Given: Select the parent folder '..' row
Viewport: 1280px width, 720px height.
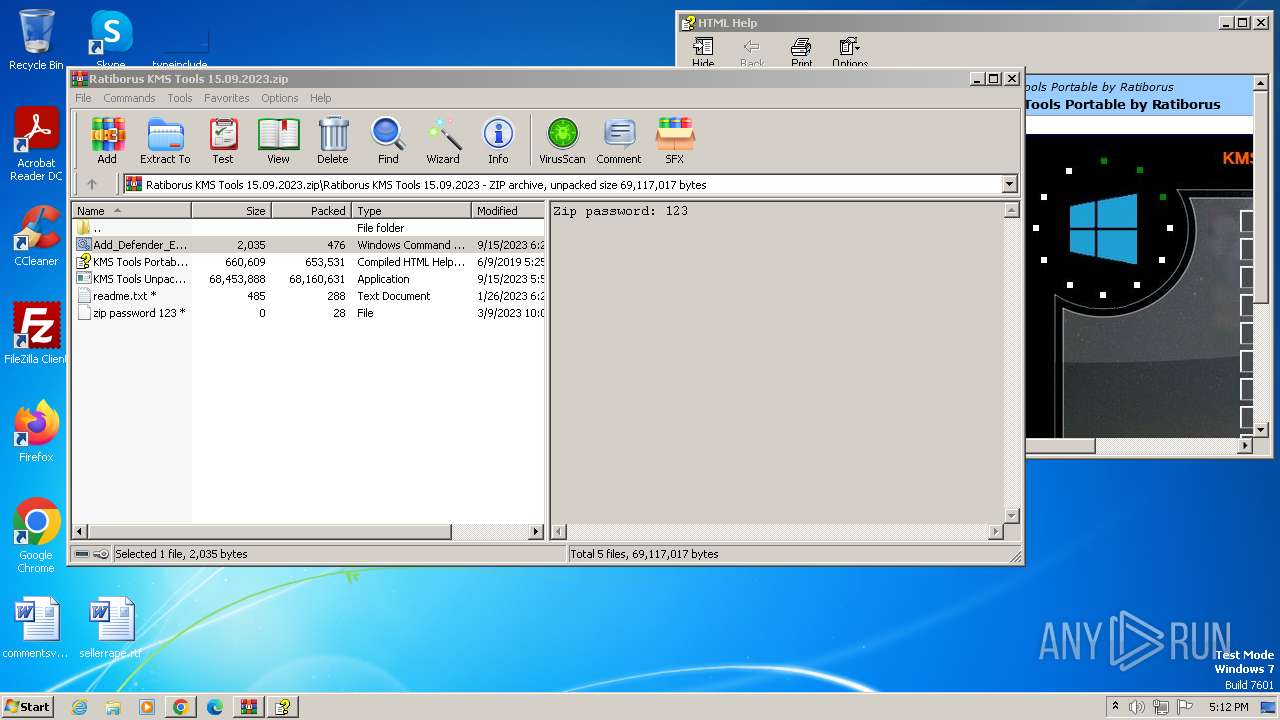Looking at the screenshot, I should click(x=308, y=228).
